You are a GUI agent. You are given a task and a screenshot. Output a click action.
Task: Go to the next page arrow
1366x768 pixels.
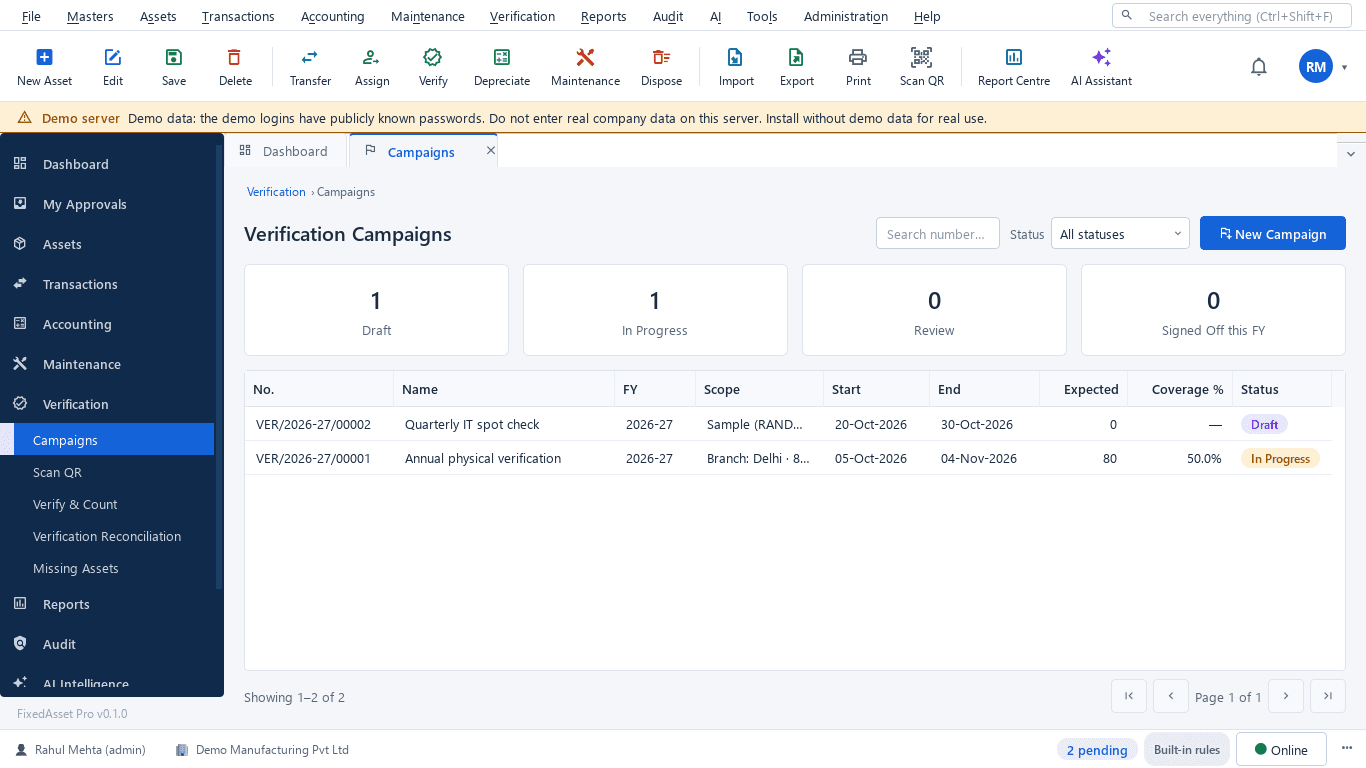tap(1286, 696)
